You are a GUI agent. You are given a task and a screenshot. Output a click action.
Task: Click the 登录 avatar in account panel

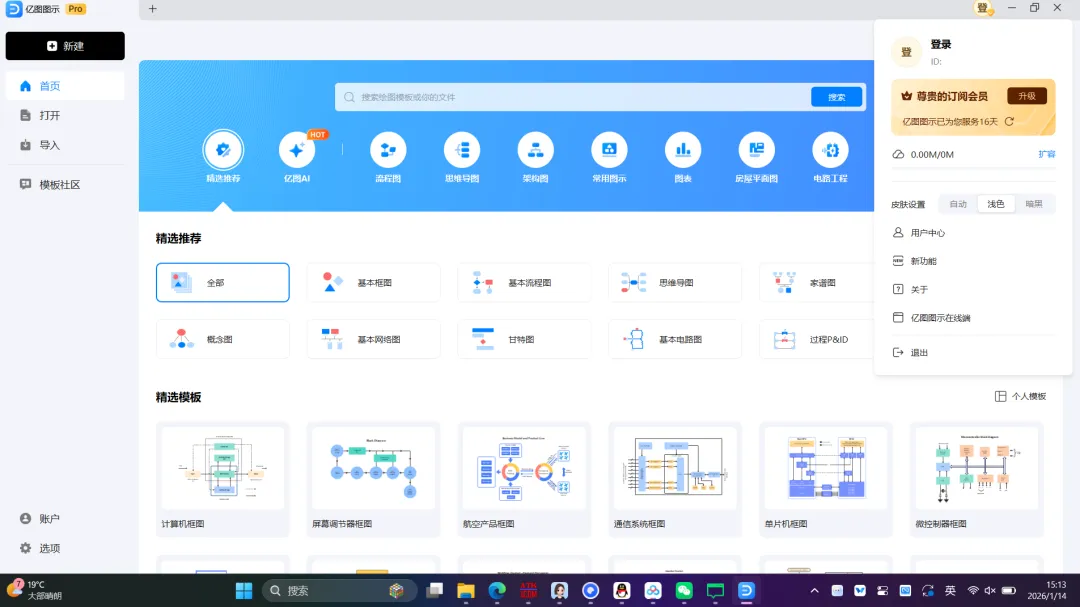coord(906,52)
